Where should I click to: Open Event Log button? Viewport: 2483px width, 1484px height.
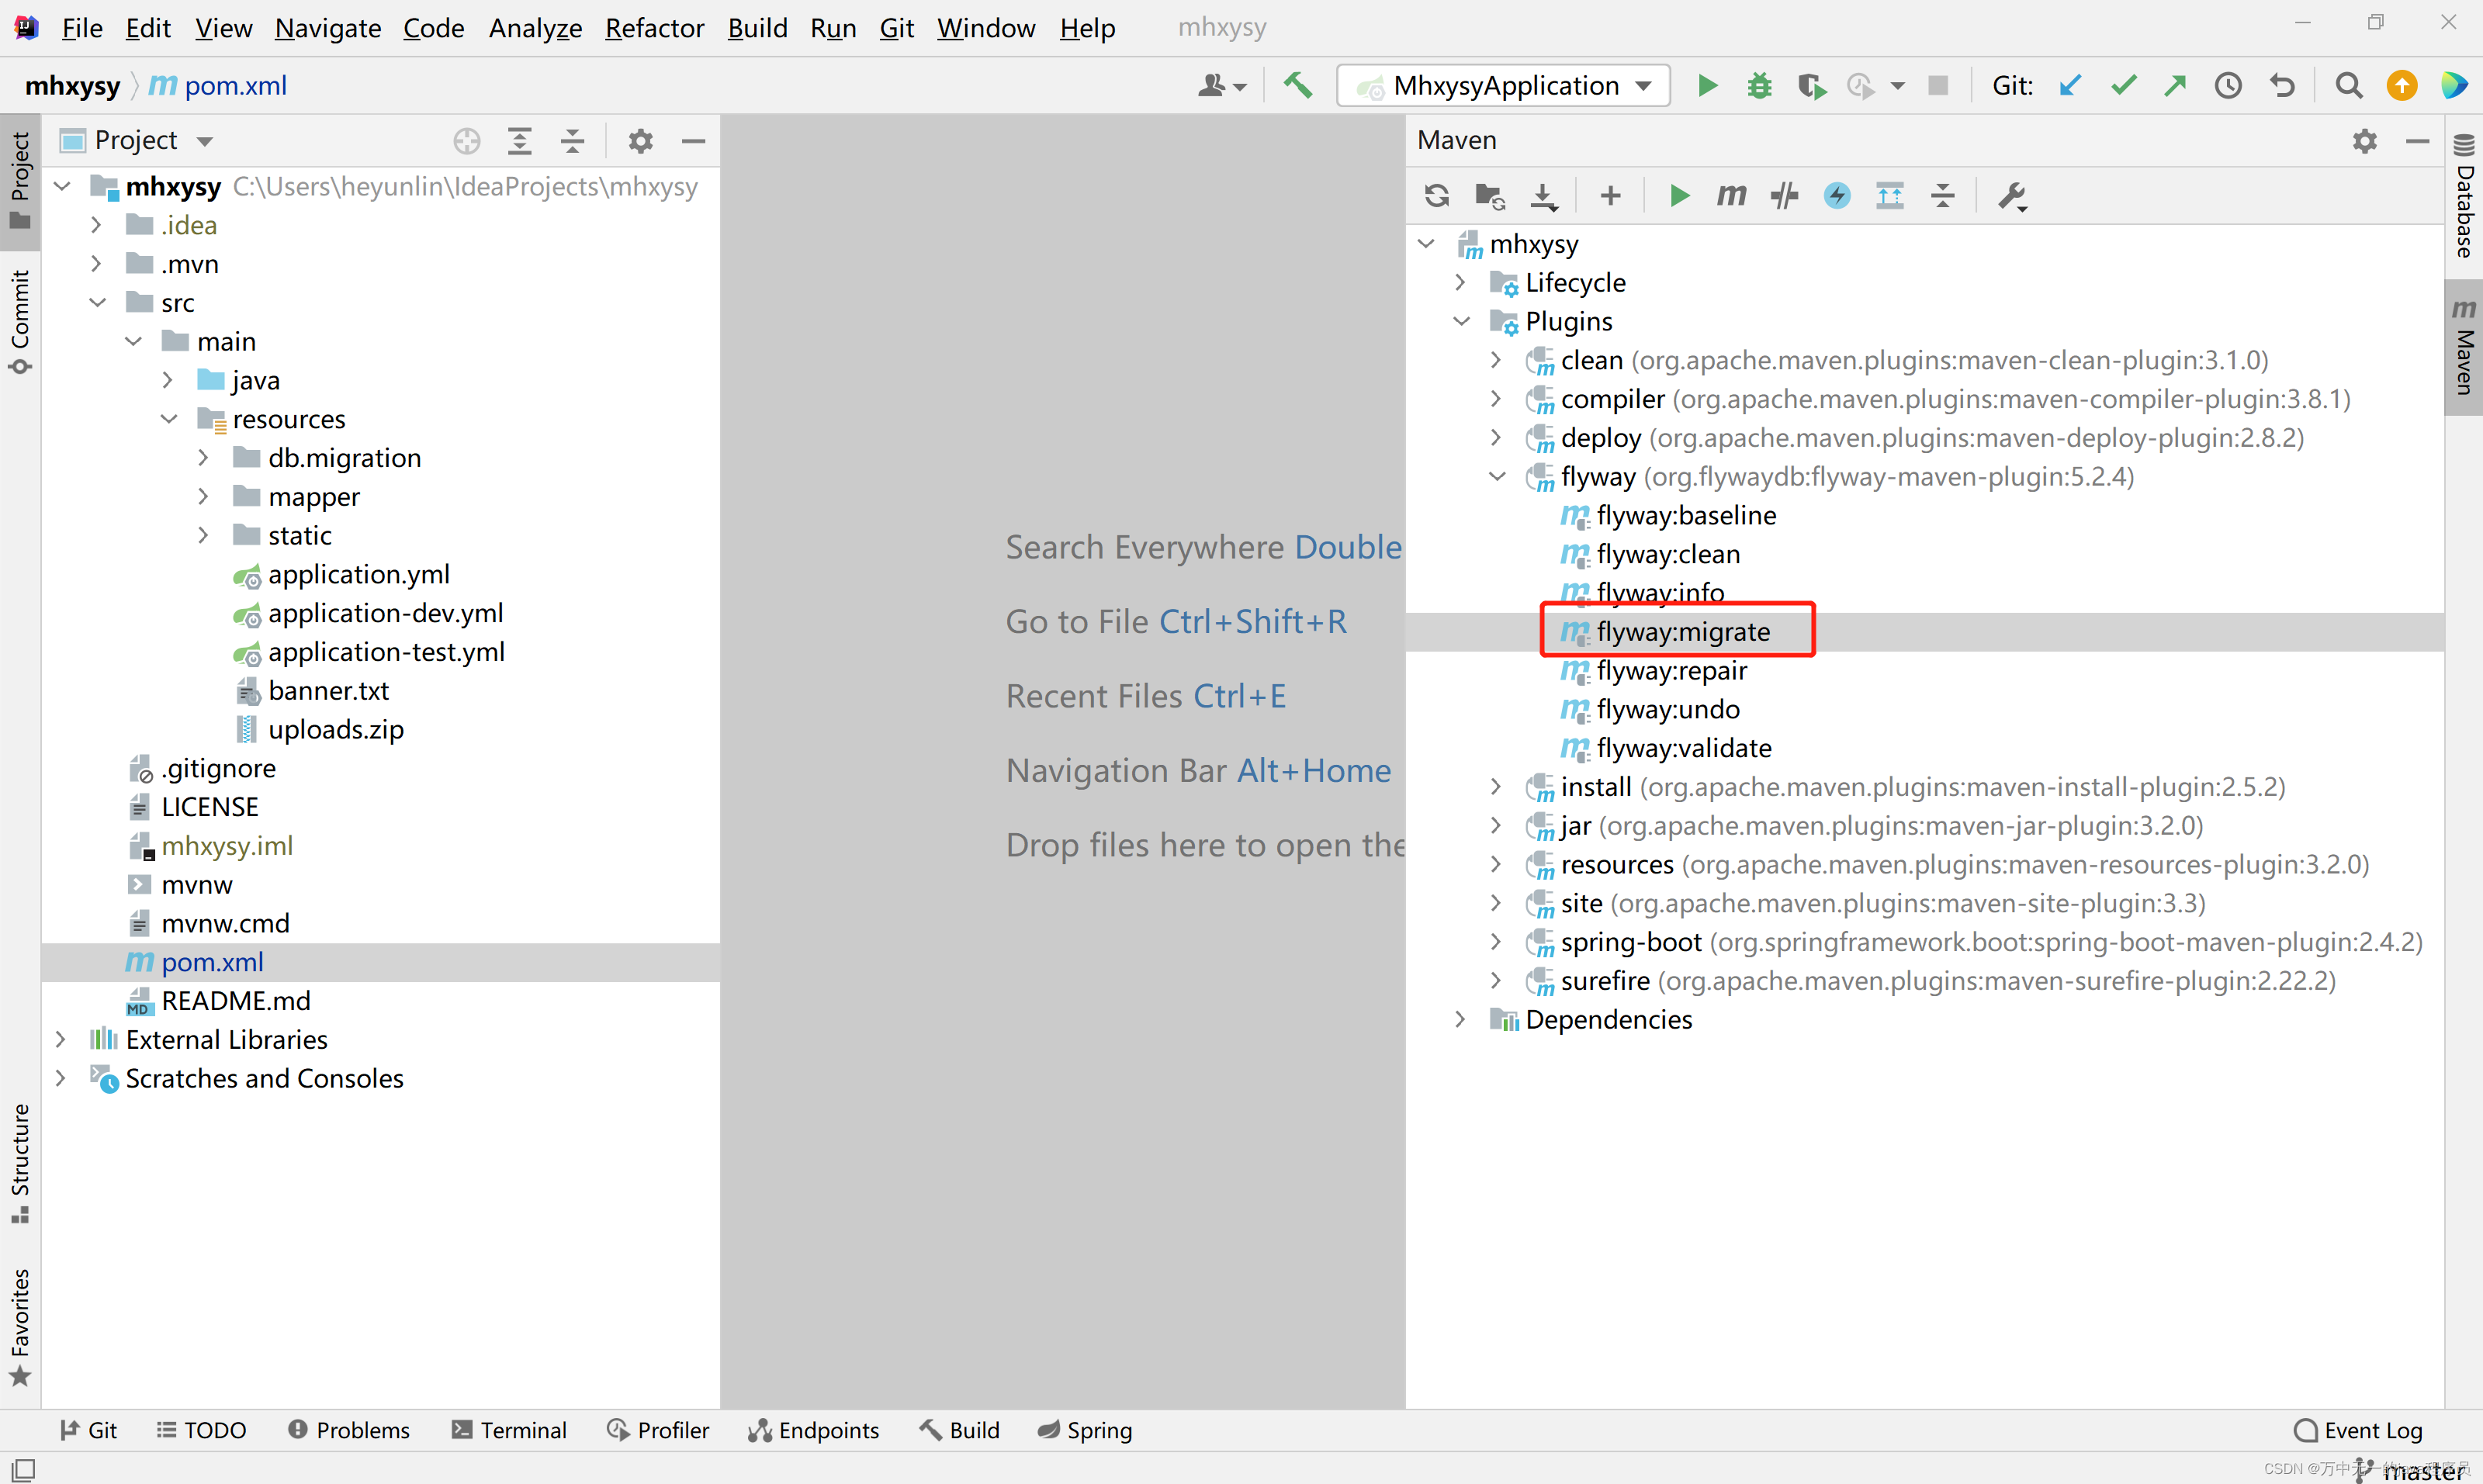pos(2358,1430)
